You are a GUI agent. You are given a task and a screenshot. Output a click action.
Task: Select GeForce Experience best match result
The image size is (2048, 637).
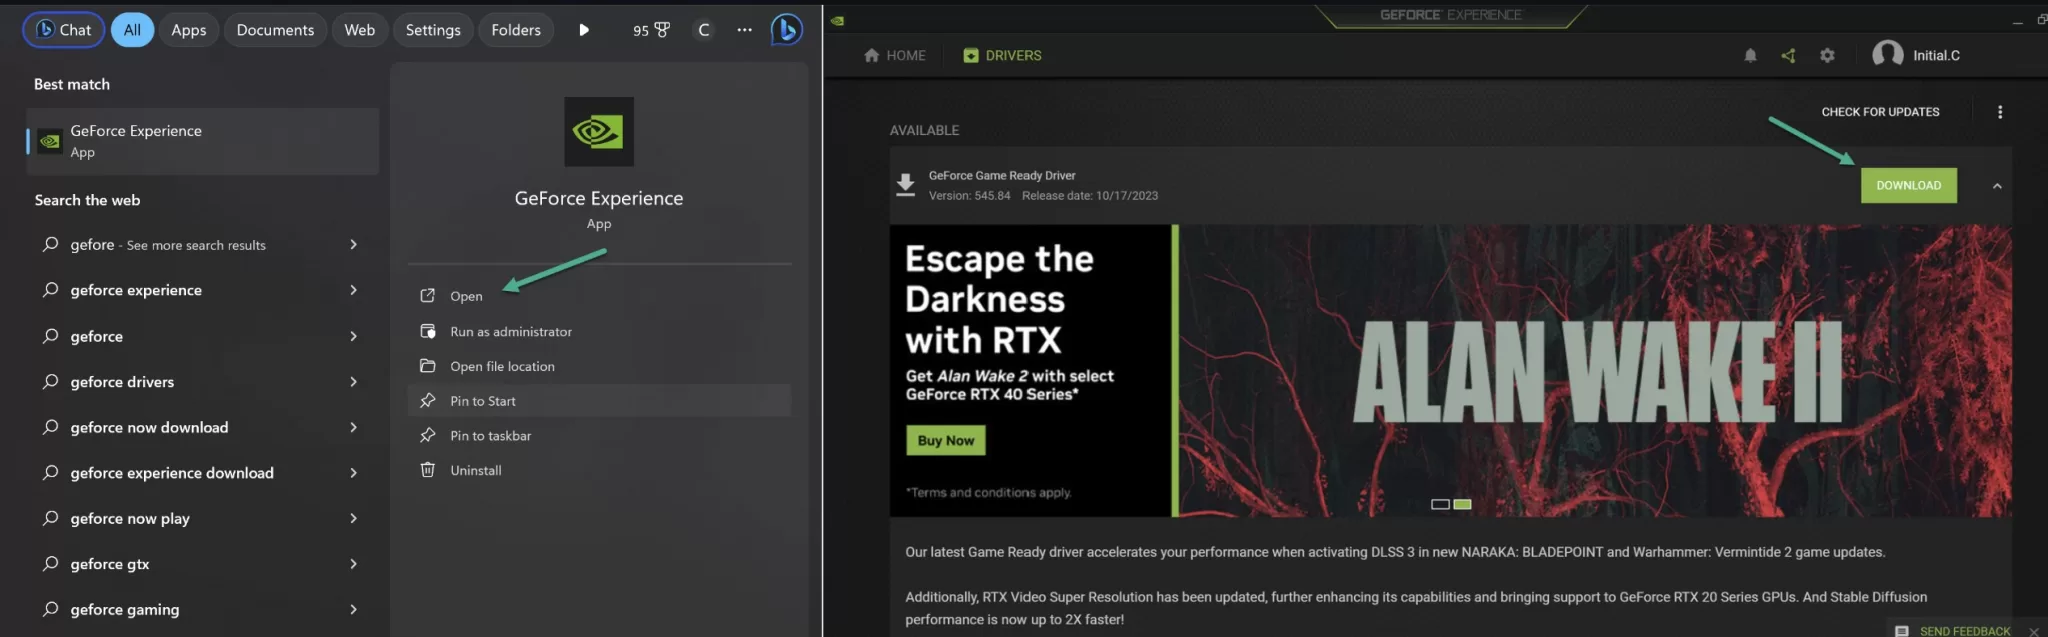pos(203,141)
